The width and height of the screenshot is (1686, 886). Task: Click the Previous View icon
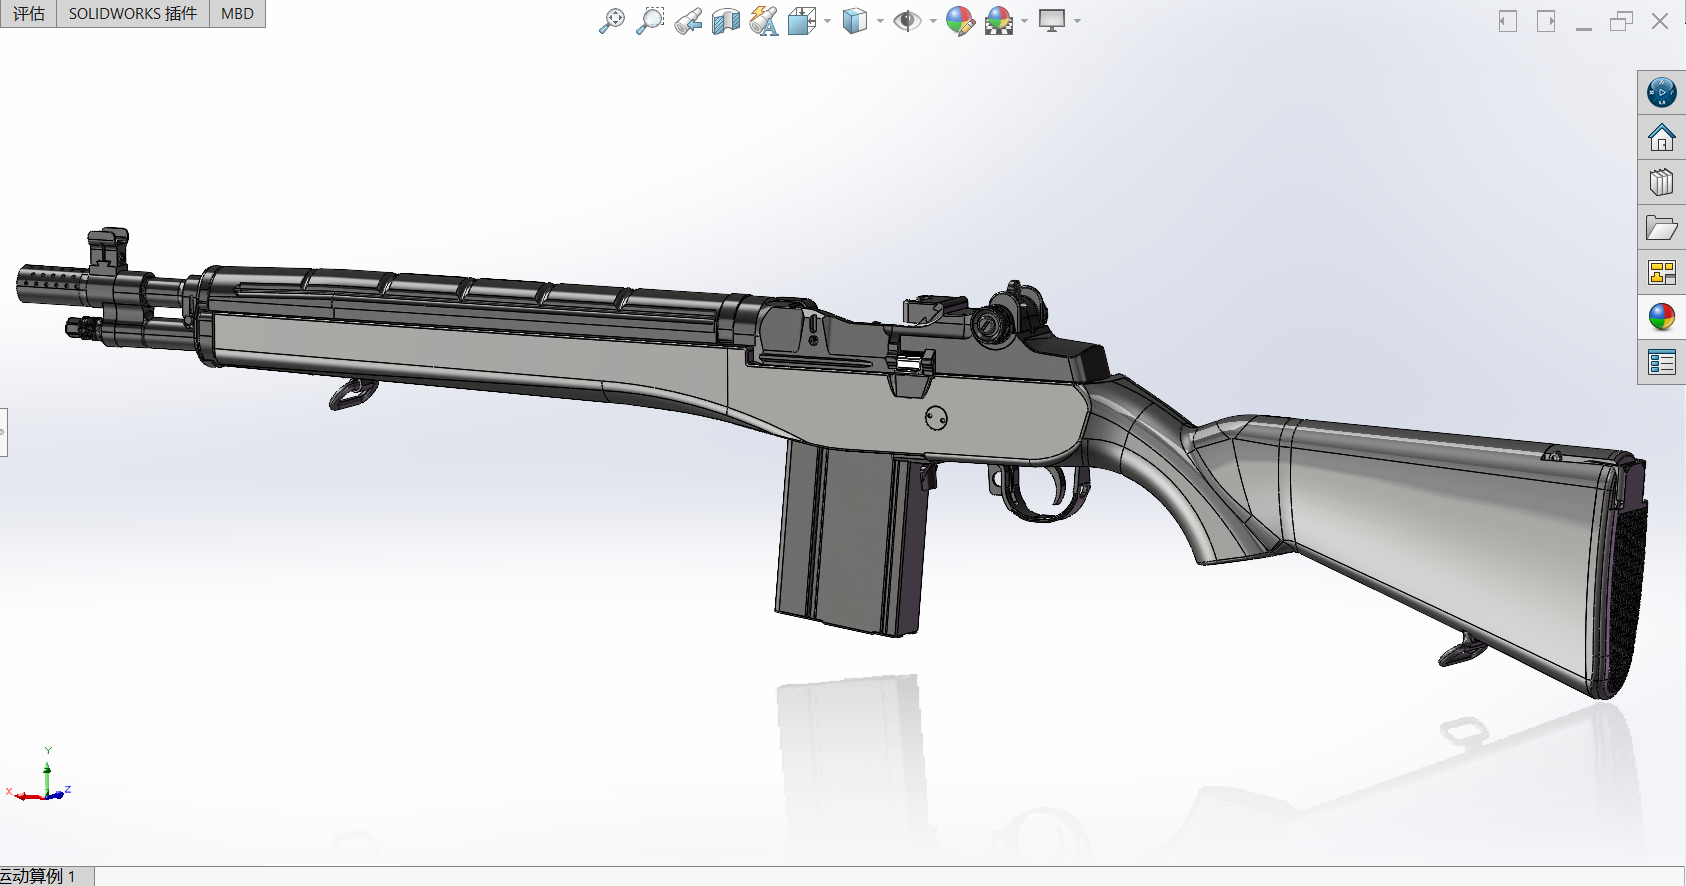(x=688, y=20)
